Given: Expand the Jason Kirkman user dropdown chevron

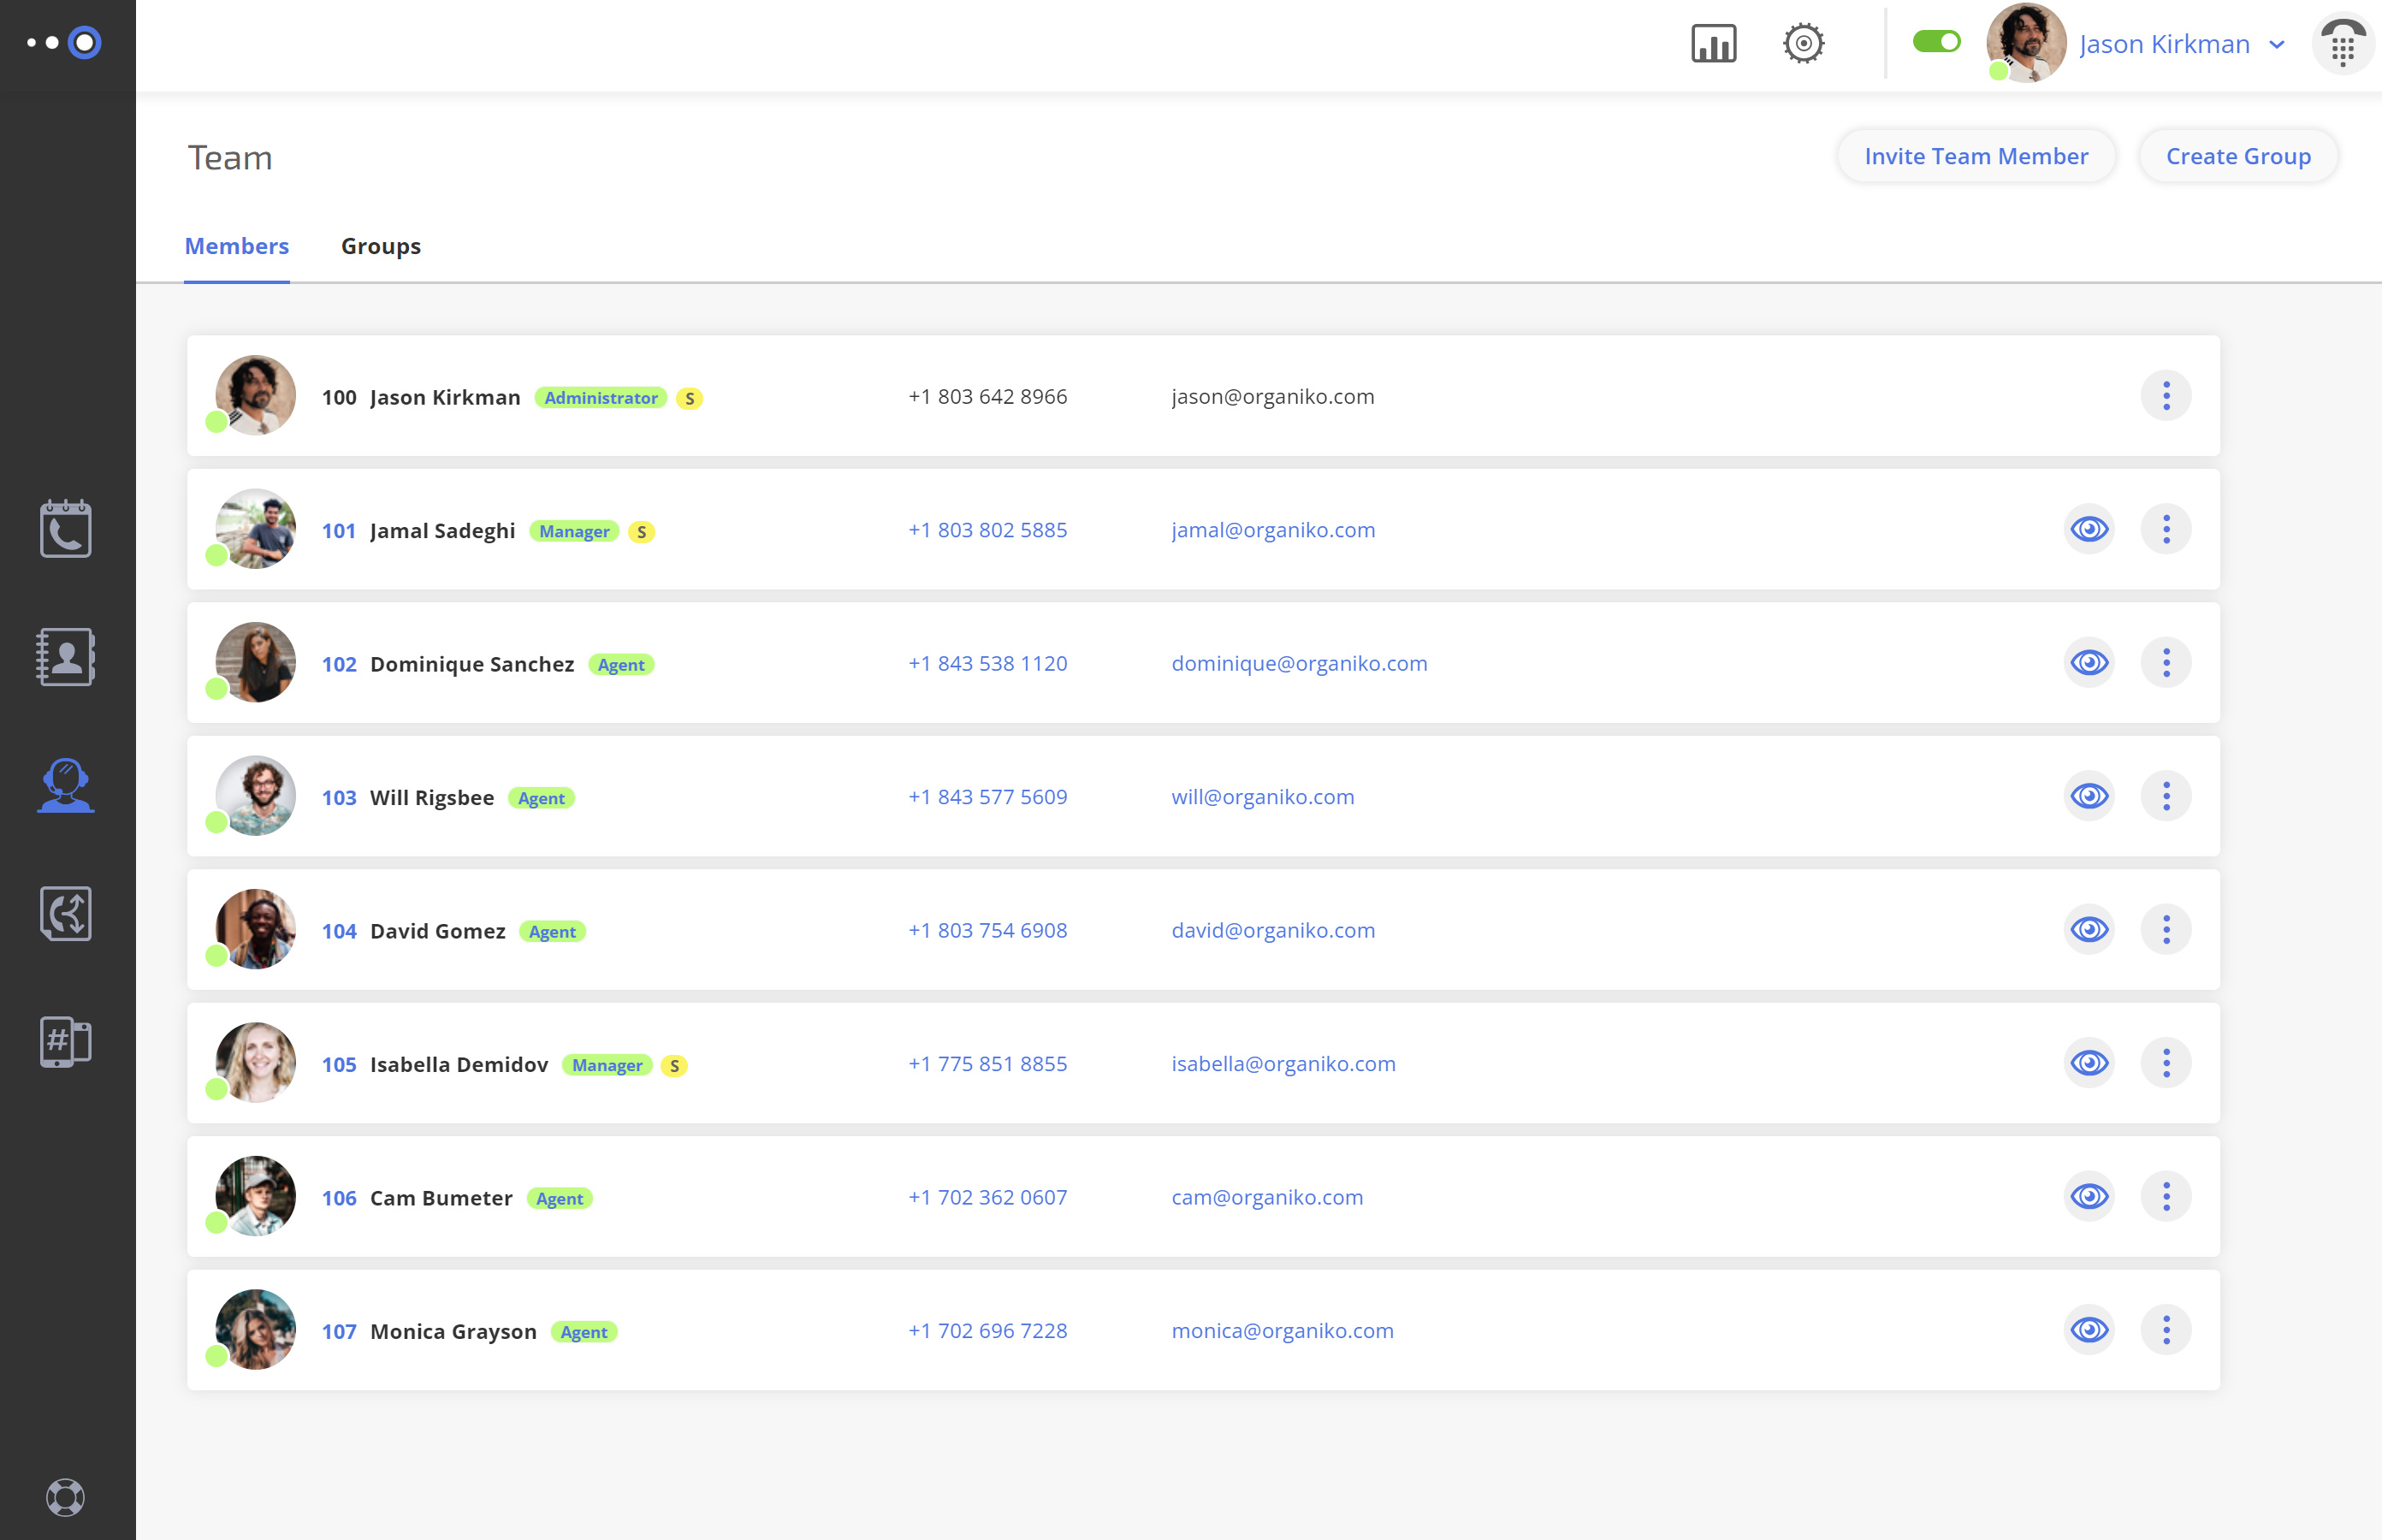Looking at the screenshot, I should point(2277,45).
